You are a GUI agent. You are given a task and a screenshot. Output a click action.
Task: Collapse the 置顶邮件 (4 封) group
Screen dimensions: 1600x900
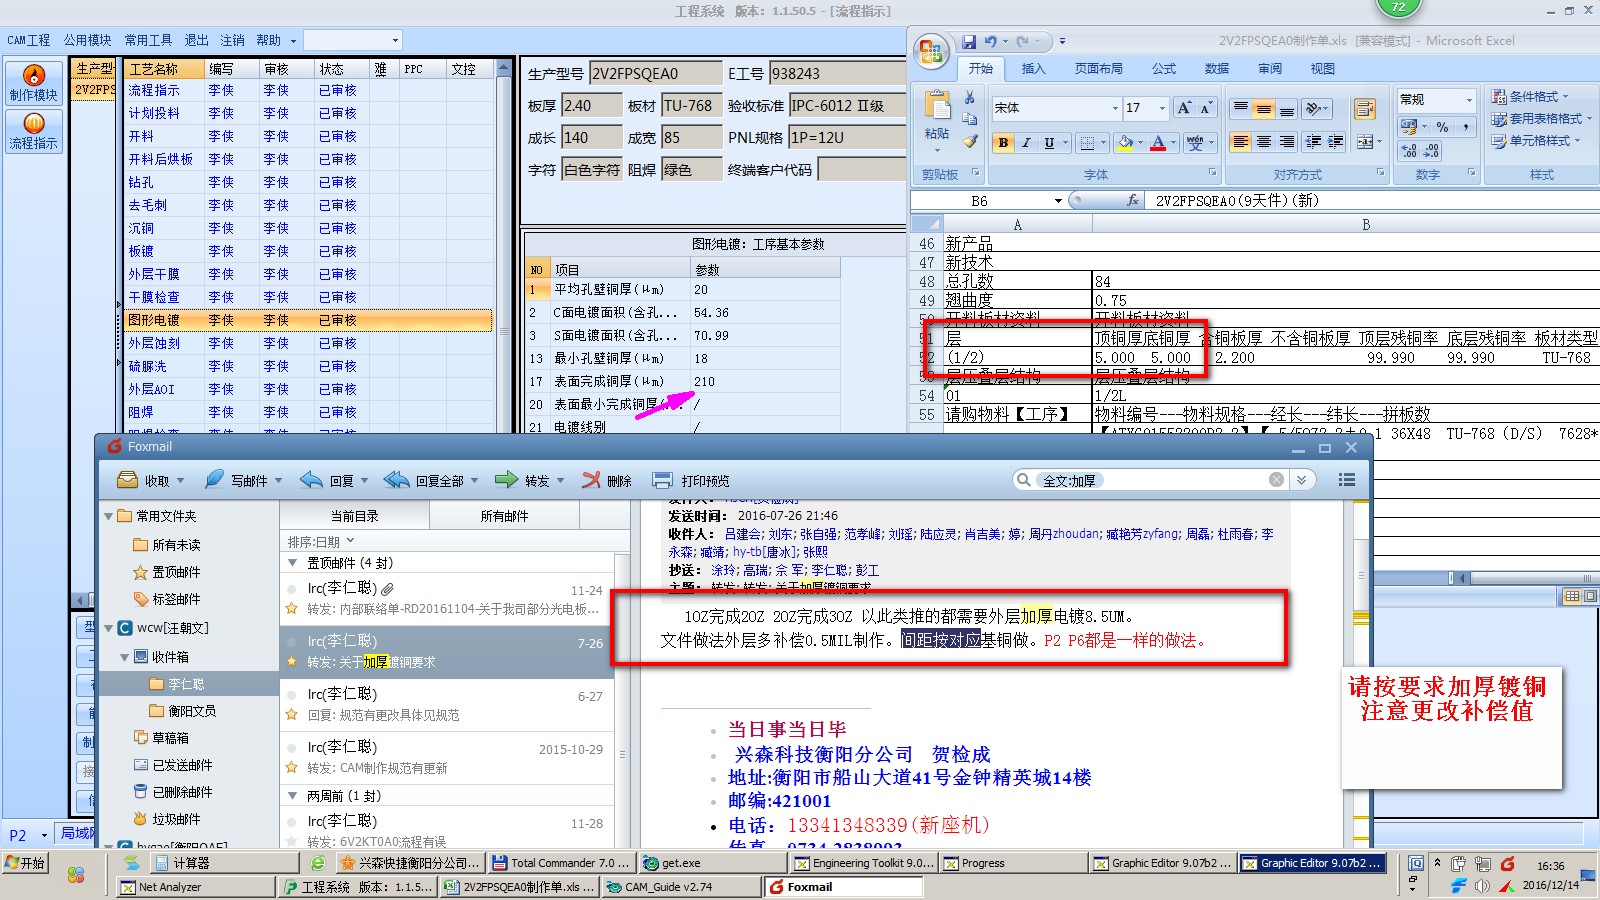pos(293,563)
